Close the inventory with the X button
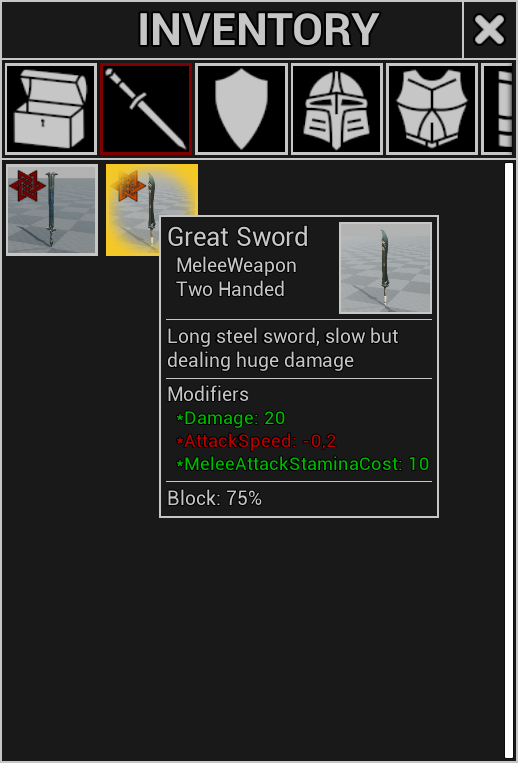 tap(489, 30)
